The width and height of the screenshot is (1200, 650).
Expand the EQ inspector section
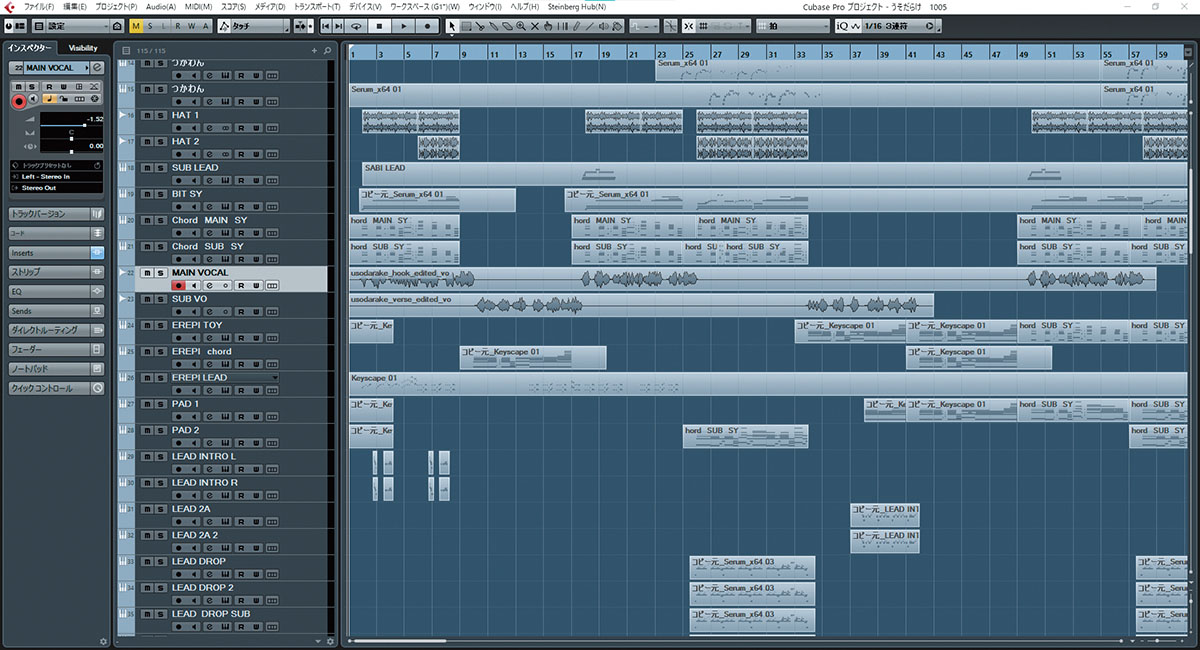pos(56,291)
